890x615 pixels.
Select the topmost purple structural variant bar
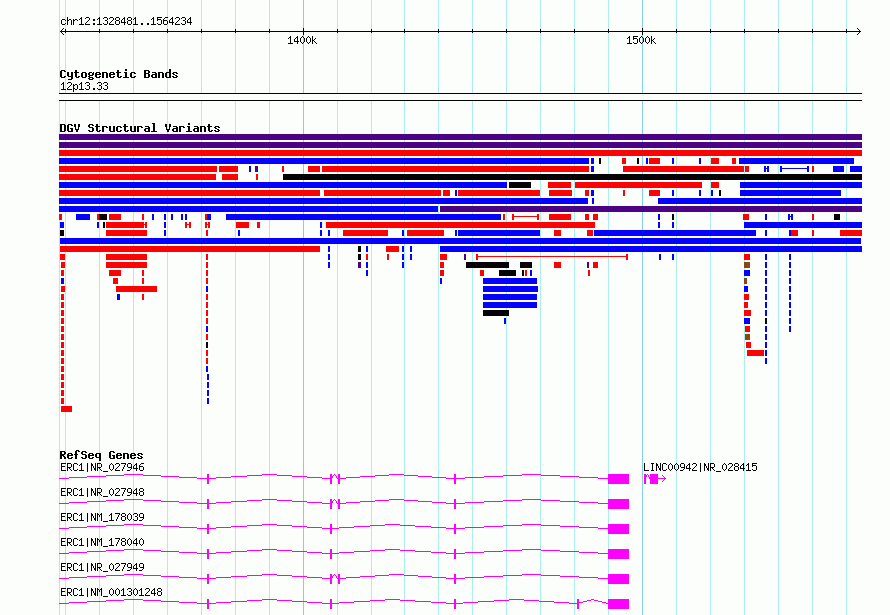pos(460,137)
